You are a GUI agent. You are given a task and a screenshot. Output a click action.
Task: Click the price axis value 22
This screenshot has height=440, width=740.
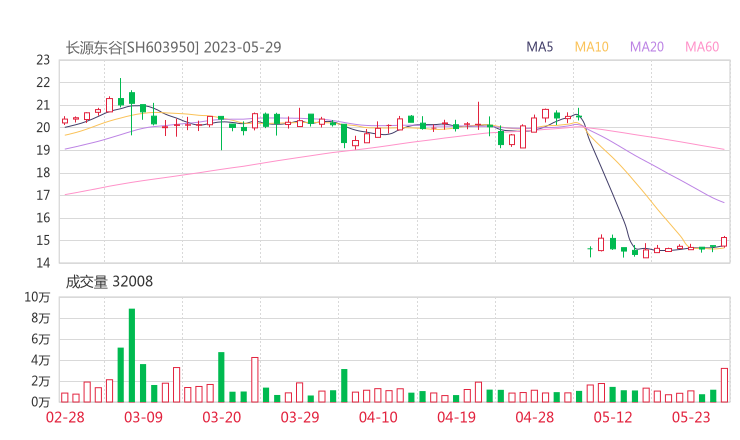43,83
